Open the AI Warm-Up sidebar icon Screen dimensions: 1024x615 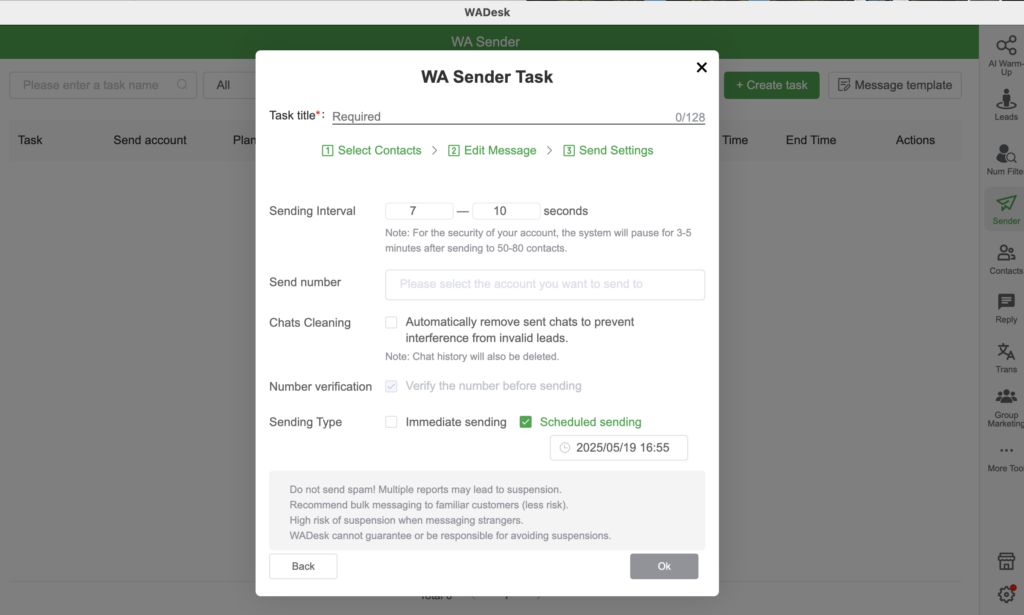tap(1006, 47)
